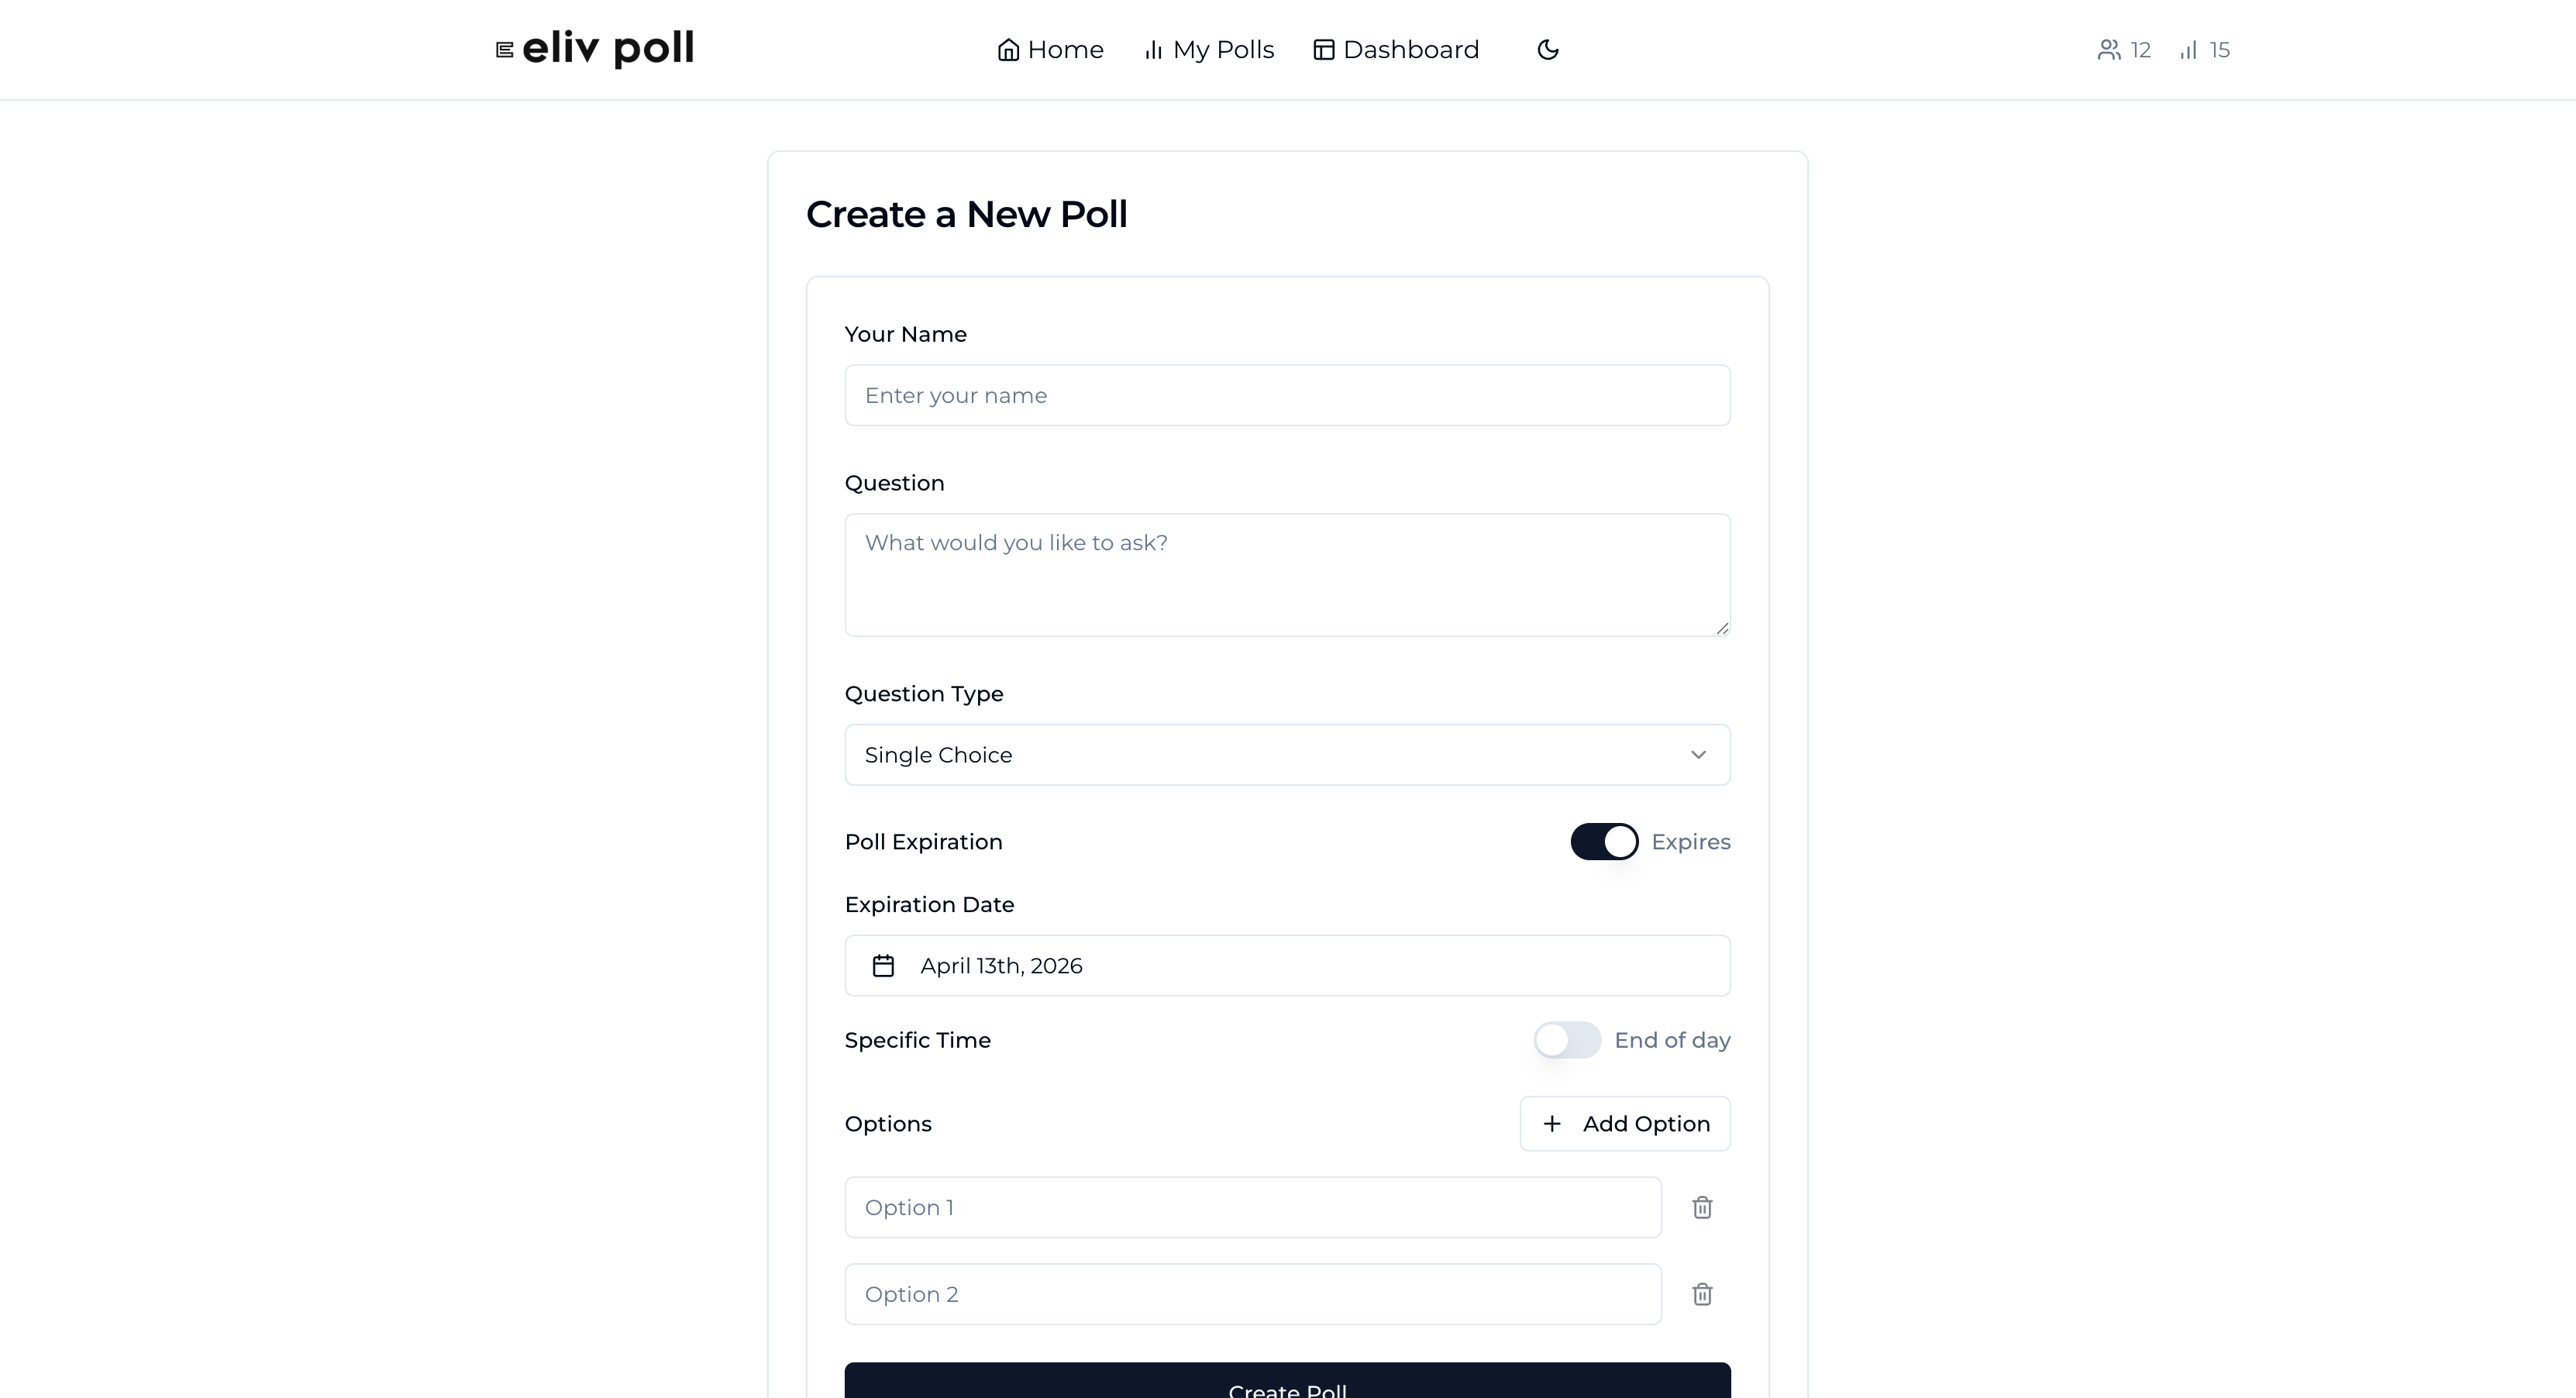
Task: Delete Option 2 with trash icon
Action: pyautogui.click(x=1702, y=1294)
